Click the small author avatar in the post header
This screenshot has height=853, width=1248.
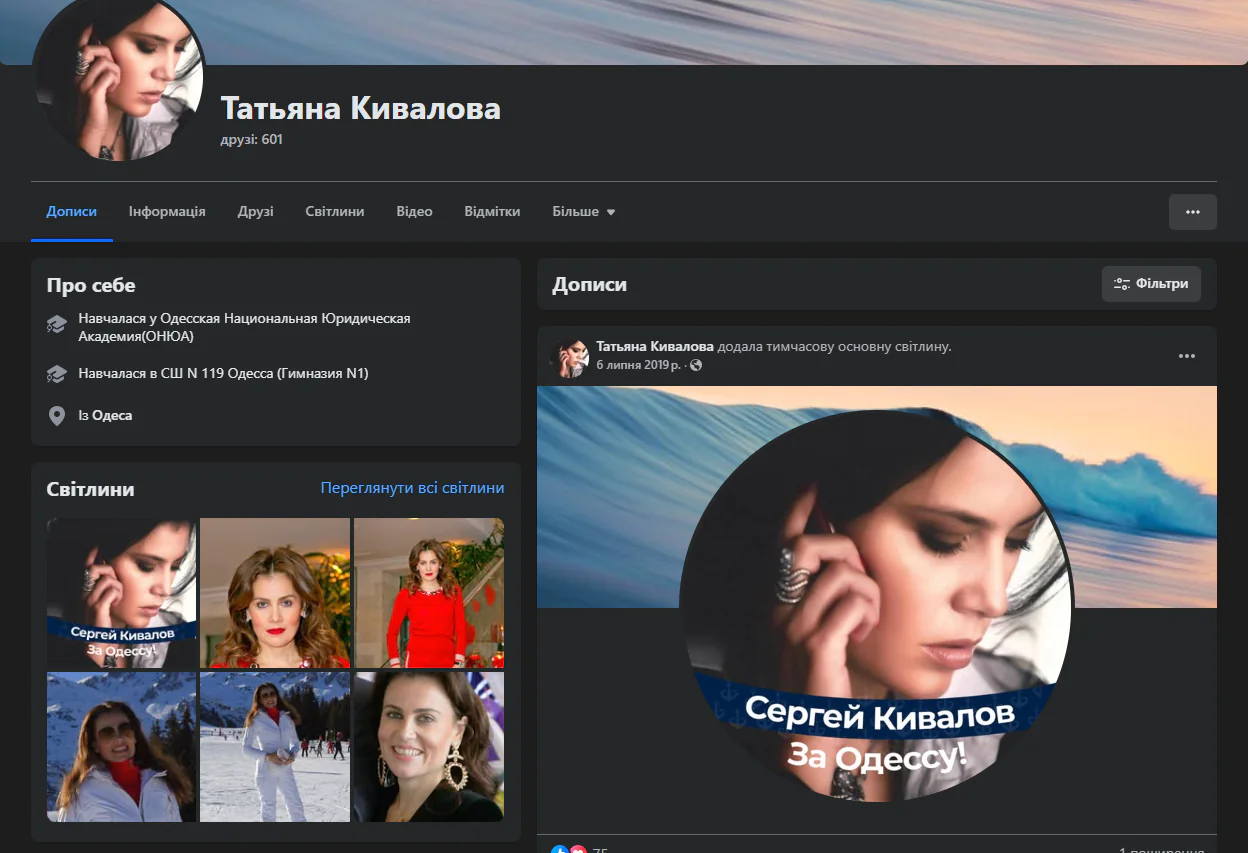pos(570,357)
